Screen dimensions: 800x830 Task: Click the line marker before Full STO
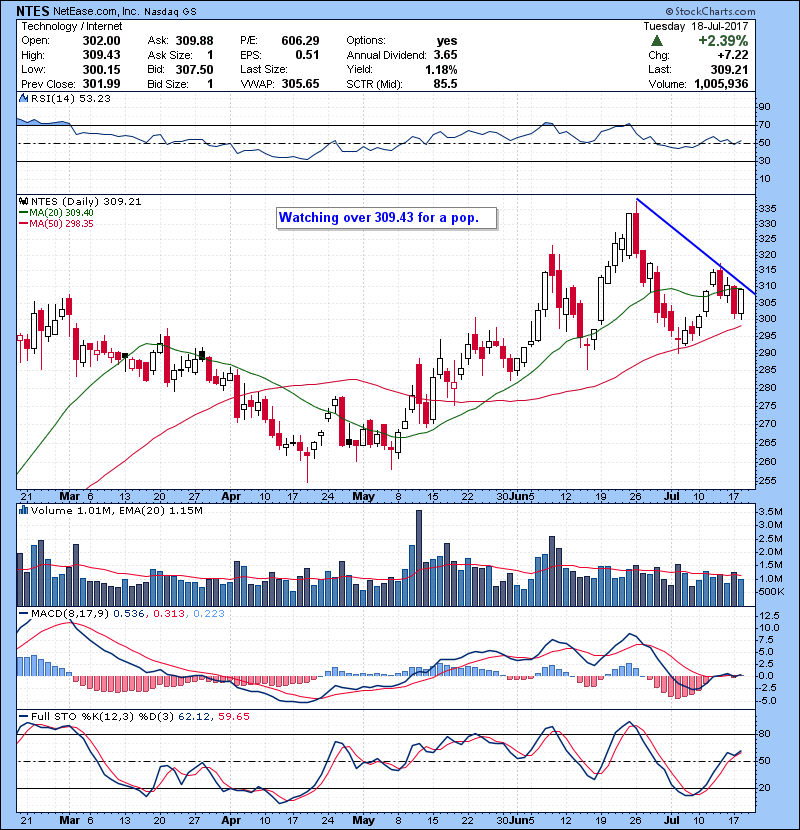[24, 717]
